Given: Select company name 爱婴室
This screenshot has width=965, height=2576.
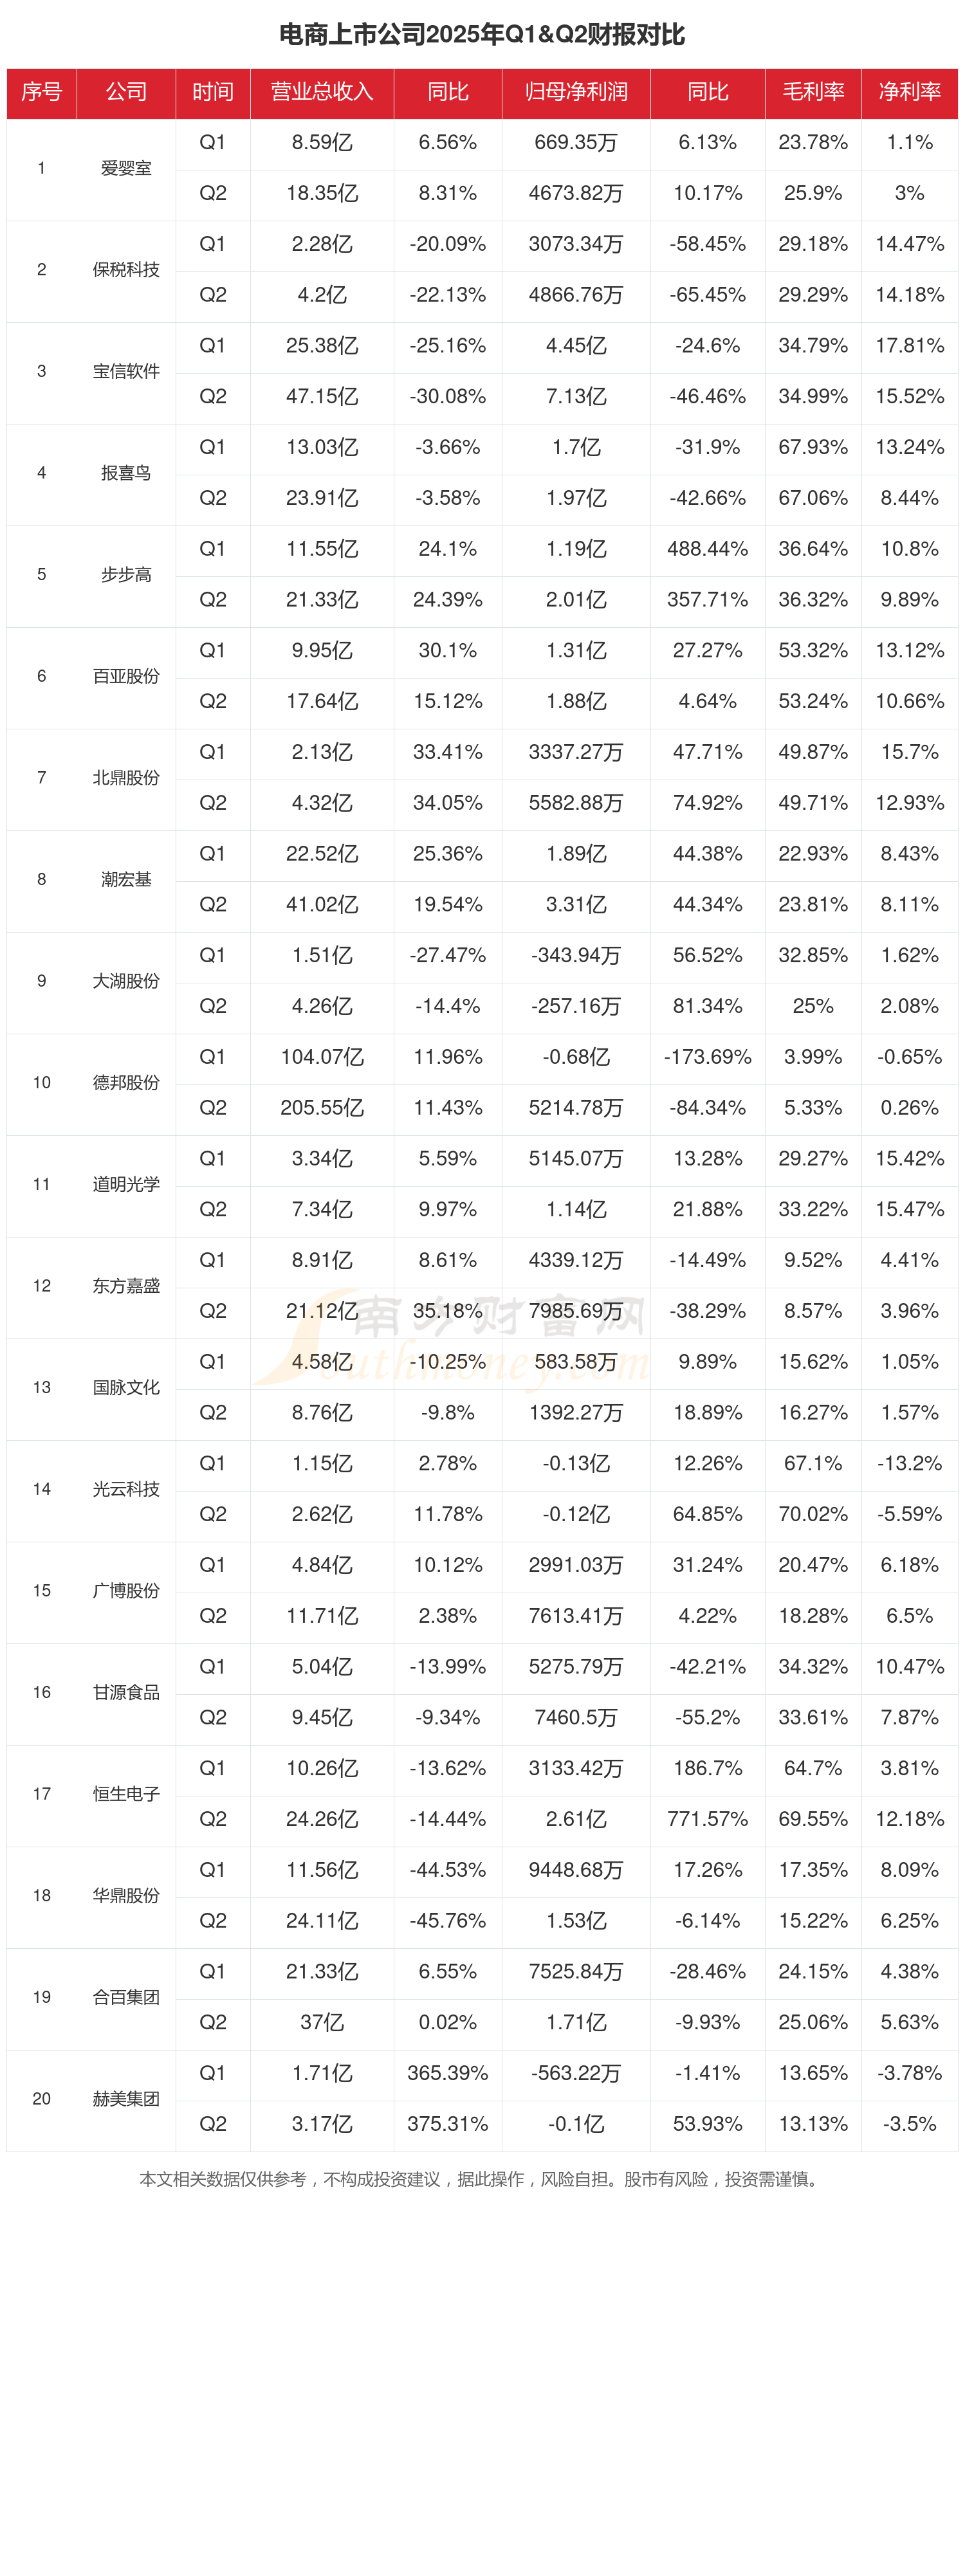Looking at the screenshot, I should coord(126,169).
